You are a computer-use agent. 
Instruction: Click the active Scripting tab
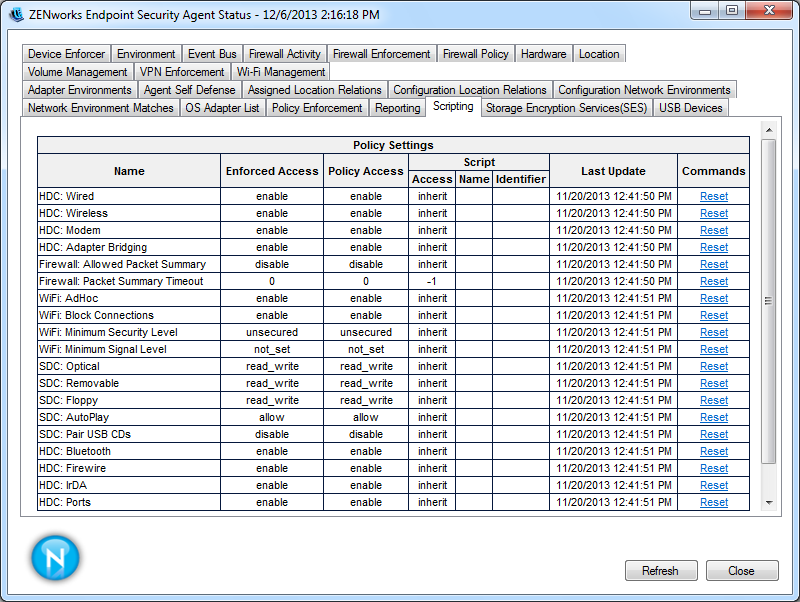coord(453,107)
